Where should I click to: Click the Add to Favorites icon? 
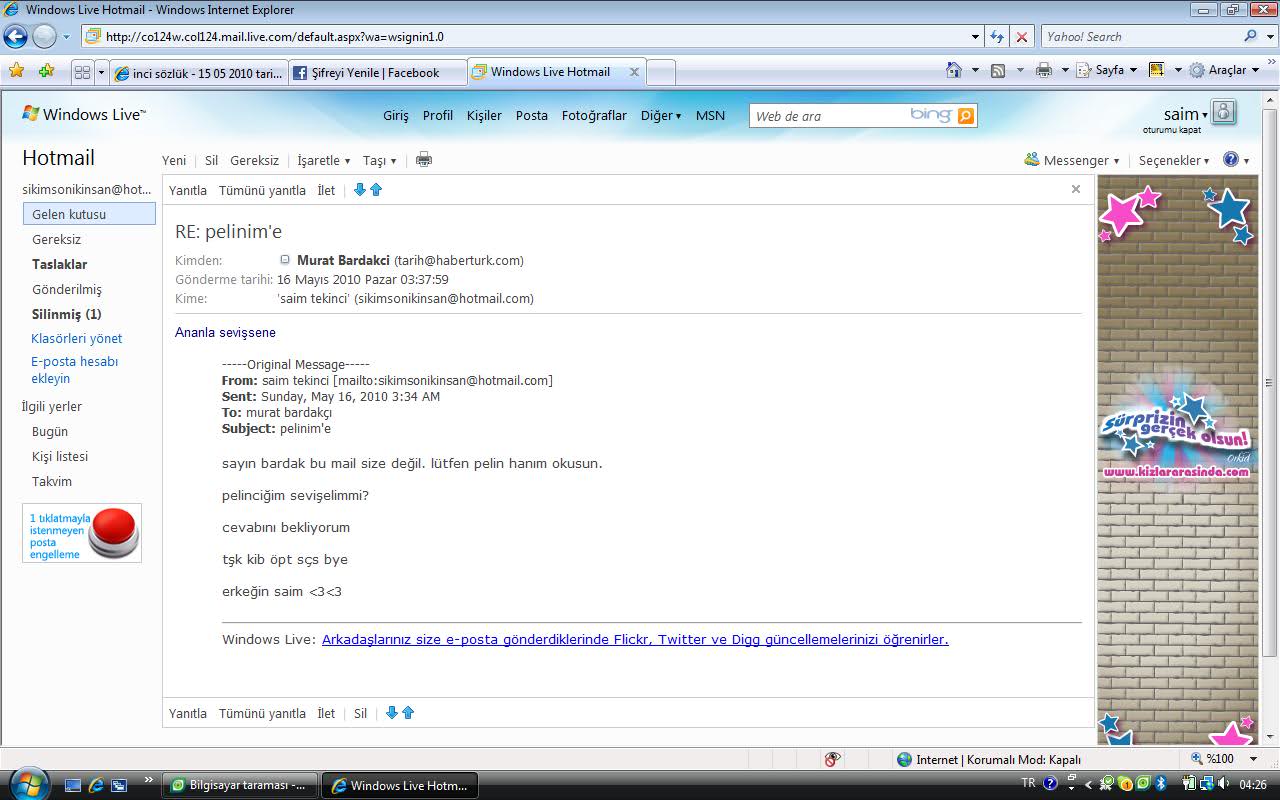(46, 71)
